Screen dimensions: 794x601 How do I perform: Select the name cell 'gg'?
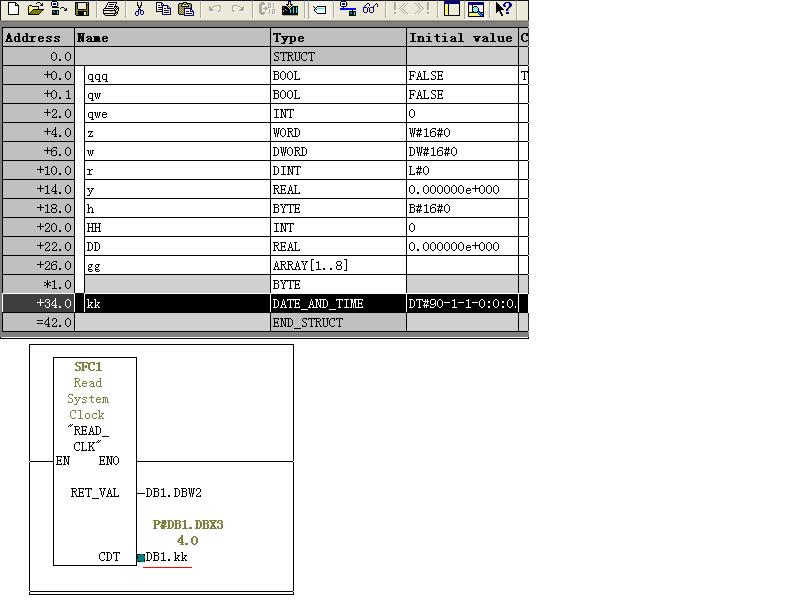point(177,265)
